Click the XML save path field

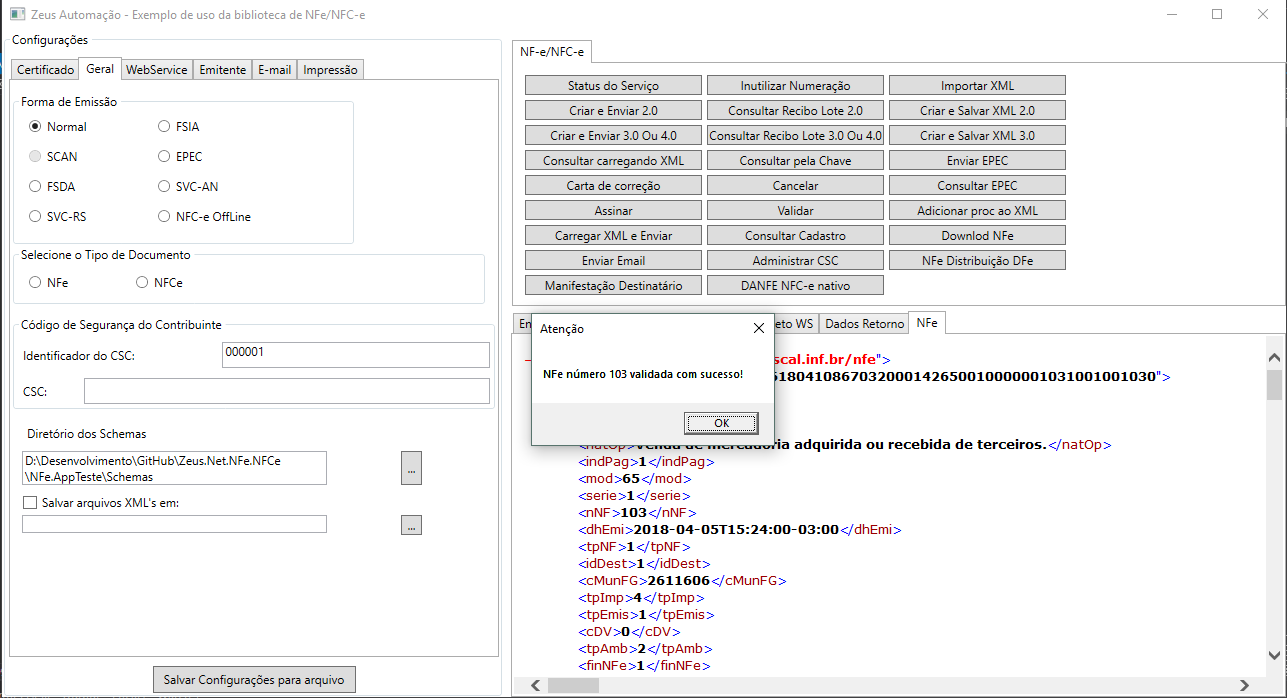[174, 524]
